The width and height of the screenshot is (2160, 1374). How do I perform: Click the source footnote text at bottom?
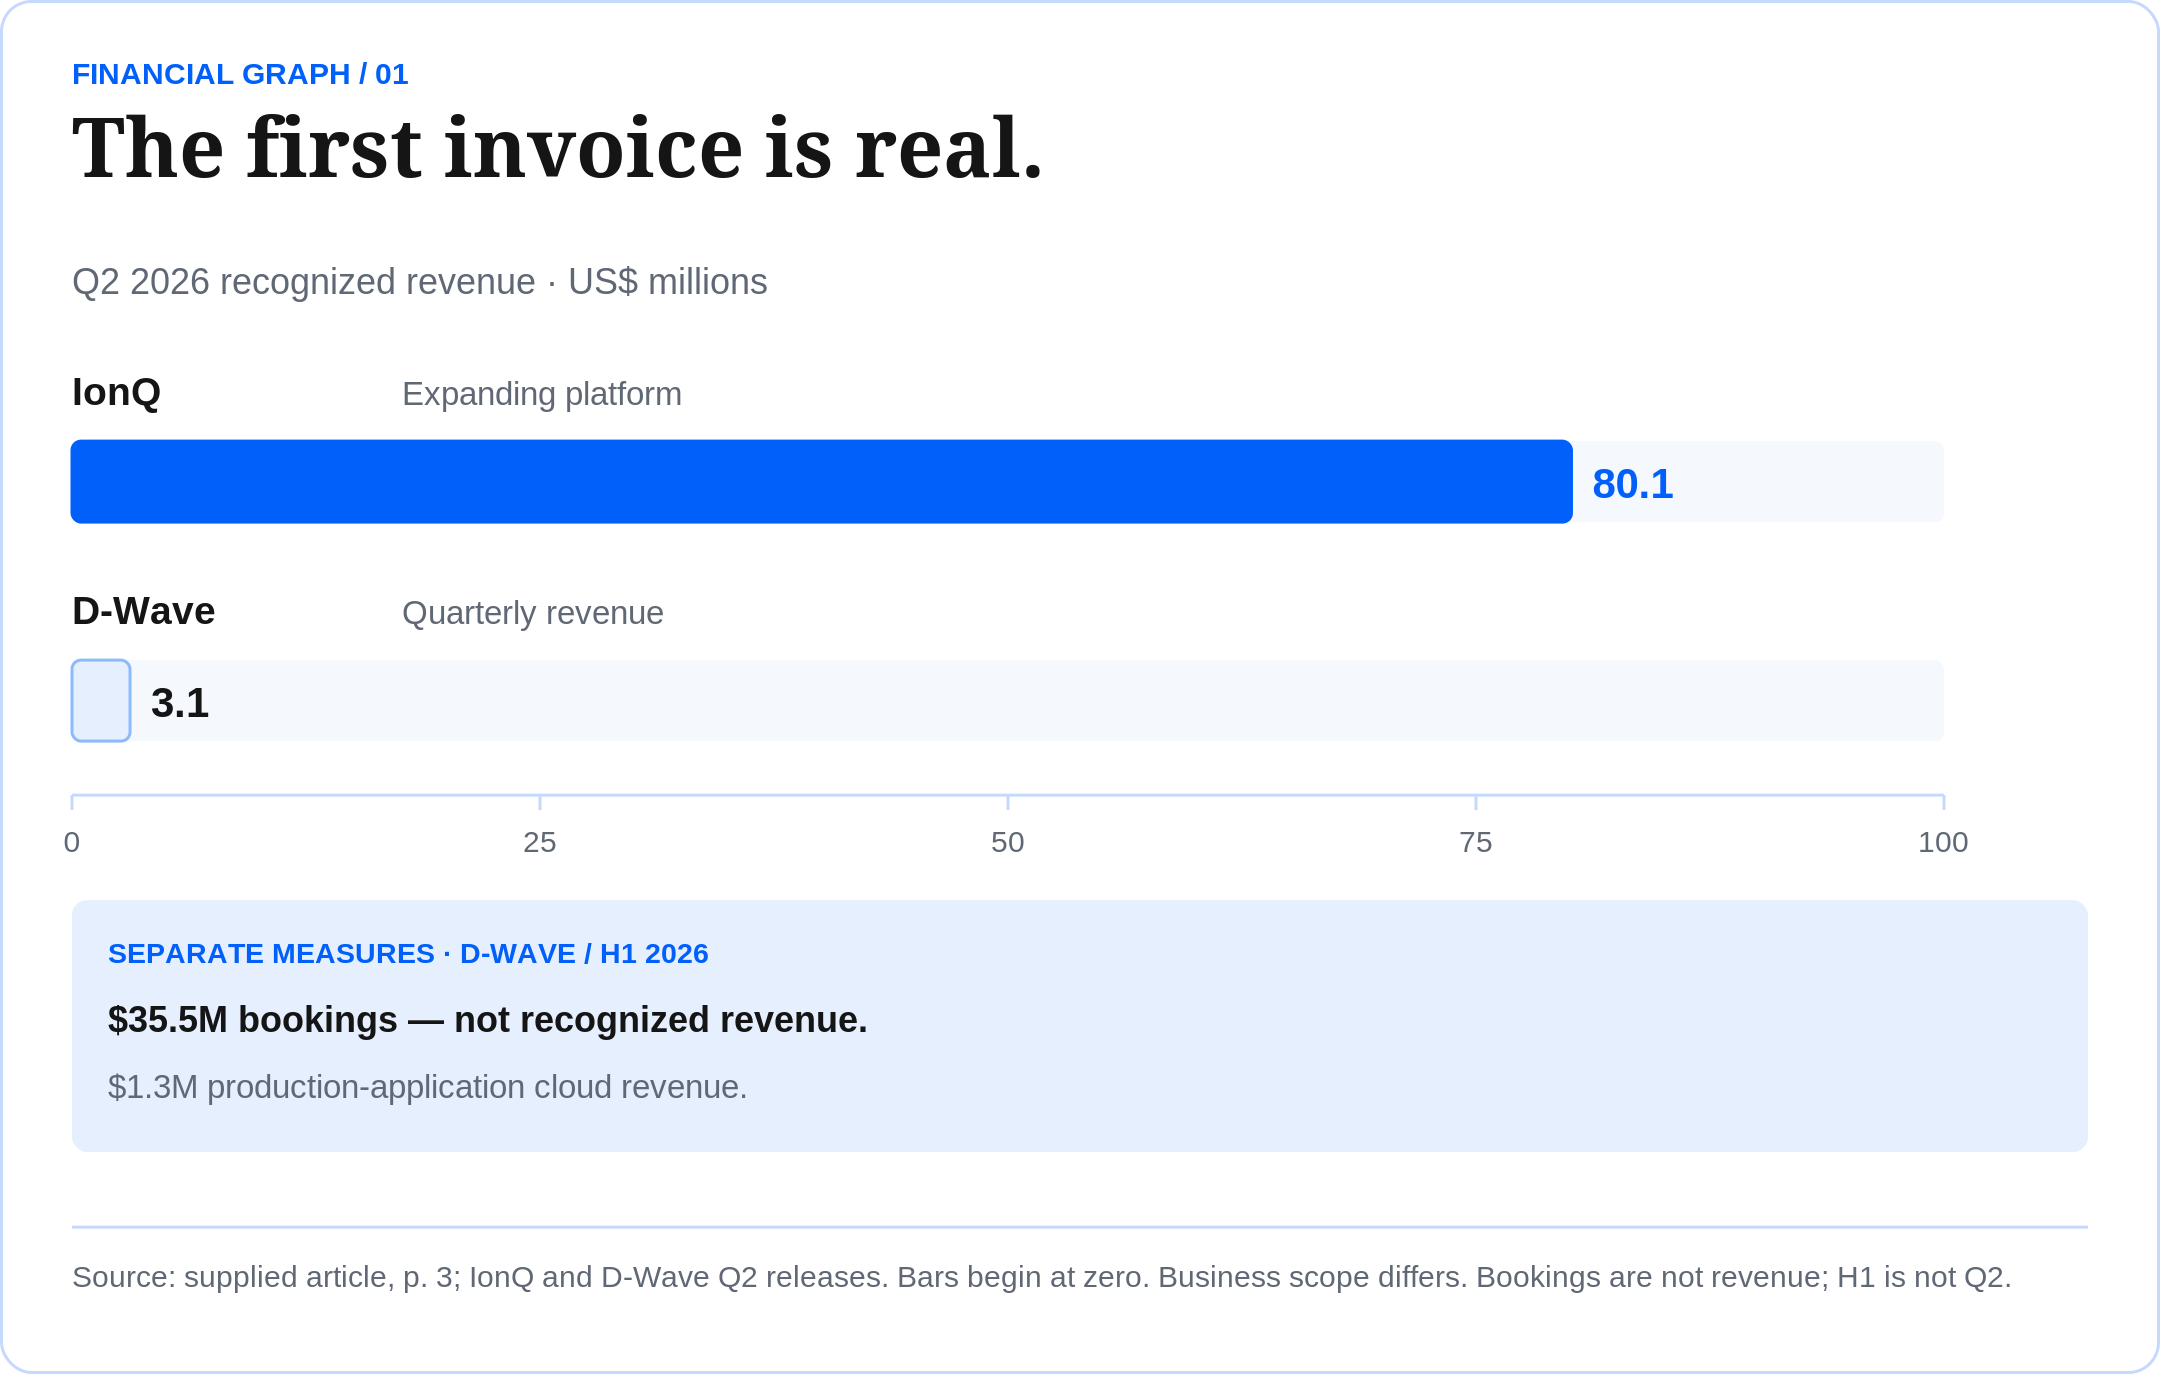pos(1042,1277)
